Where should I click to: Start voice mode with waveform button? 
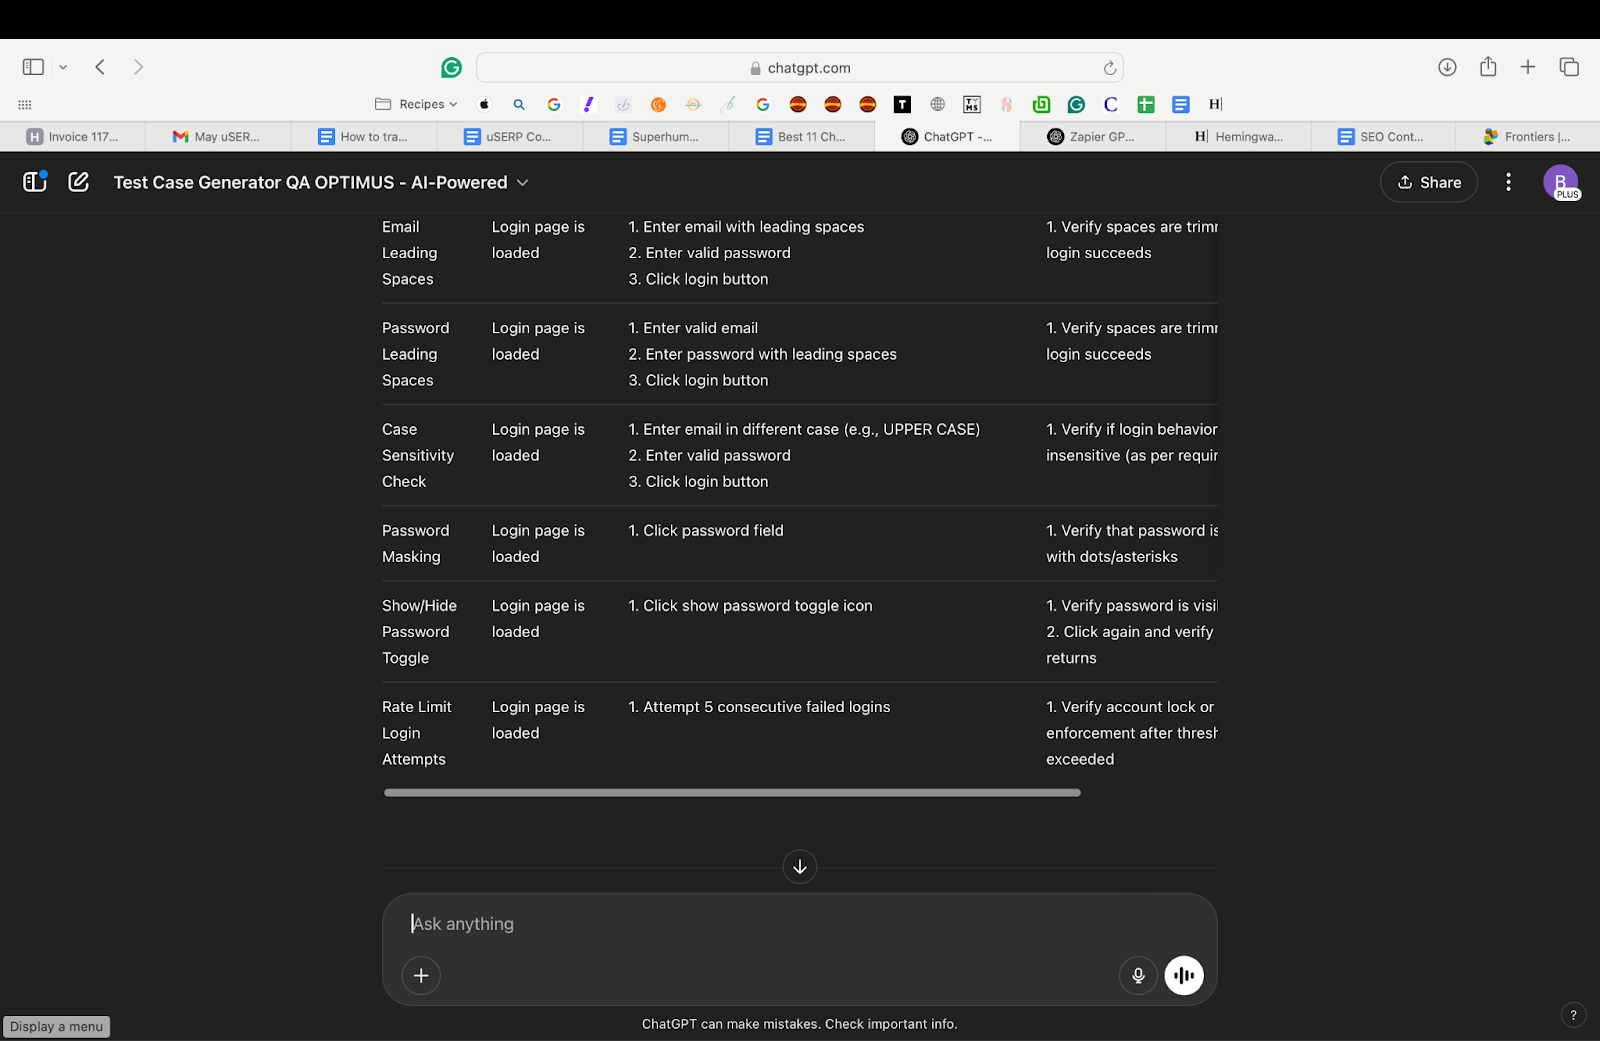point(1184,975)
